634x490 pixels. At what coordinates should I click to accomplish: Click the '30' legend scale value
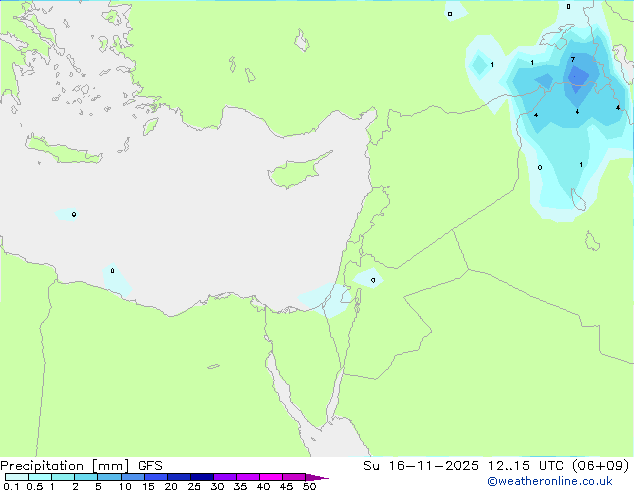click(217, 486)
